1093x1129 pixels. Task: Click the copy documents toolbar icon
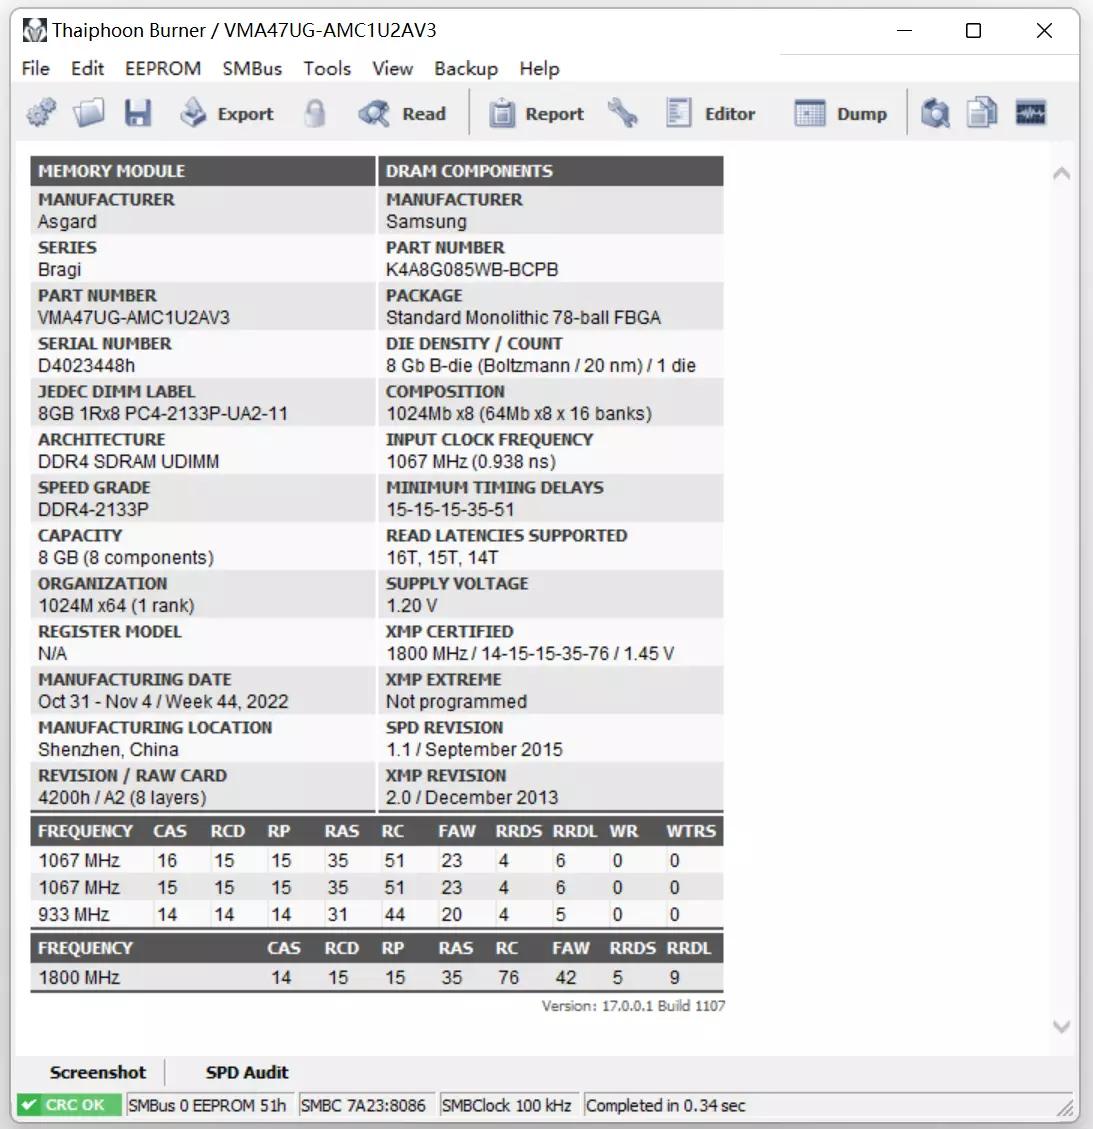coord(982,113)
